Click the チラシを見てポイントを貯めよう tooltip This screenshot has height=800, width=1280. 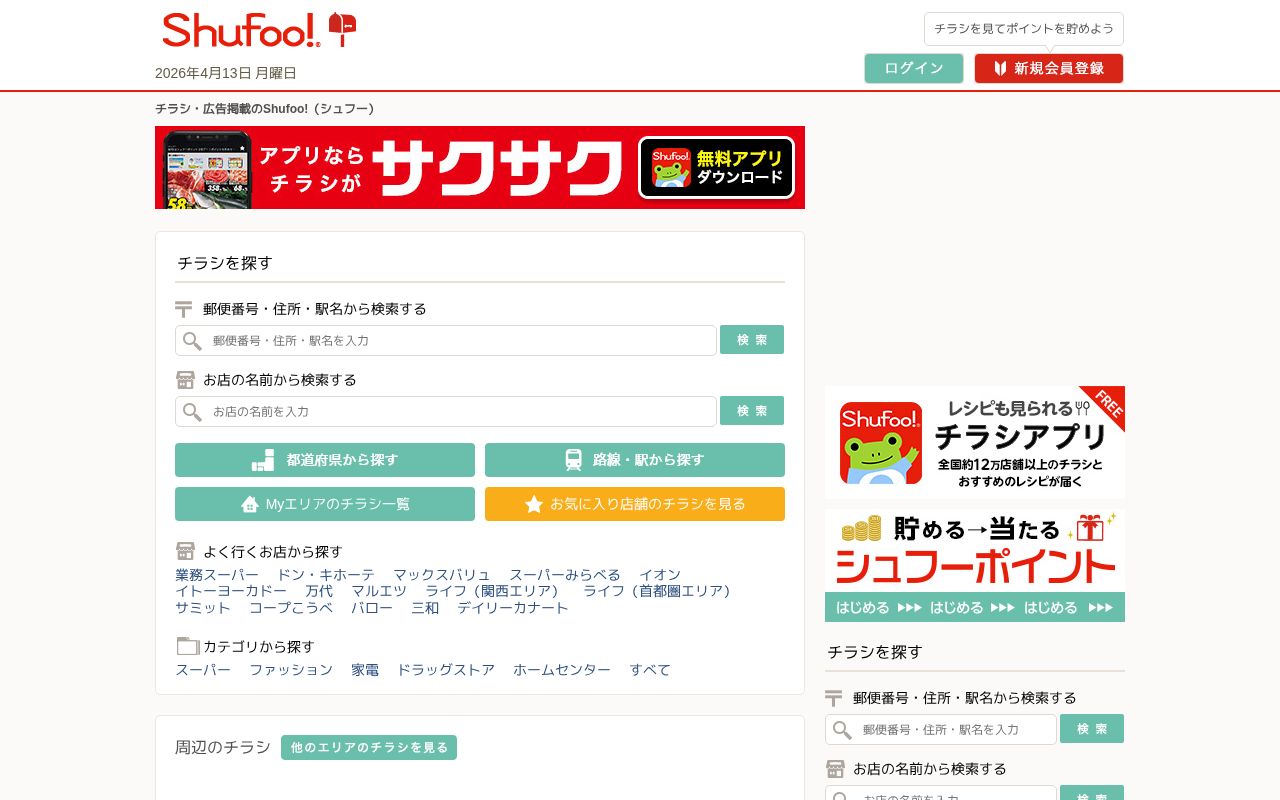[1024, 29]
